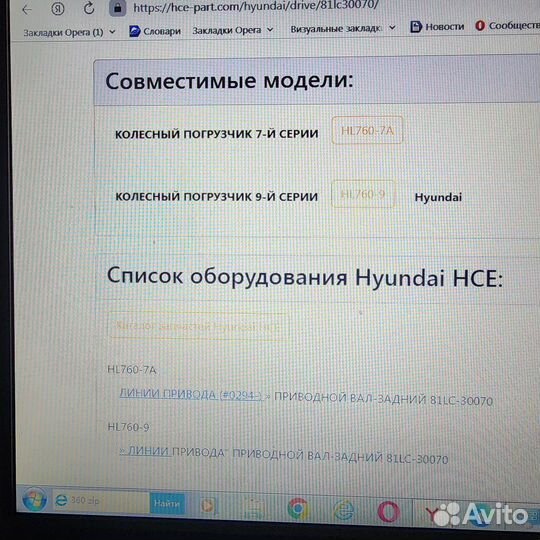Select the hce-part.com URL in address bar
540x540 pixels.
[x=256, y=6]
